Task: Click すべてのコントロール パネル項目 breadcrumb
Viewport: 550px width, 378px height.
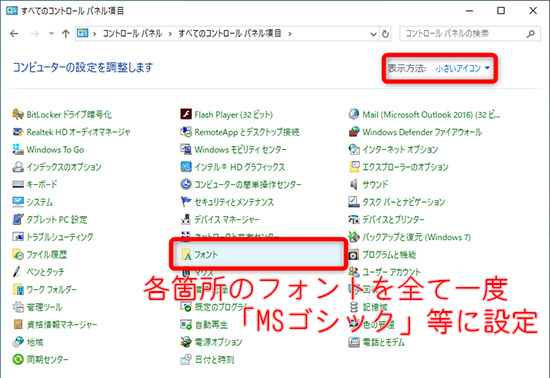Action: (230, 34)
